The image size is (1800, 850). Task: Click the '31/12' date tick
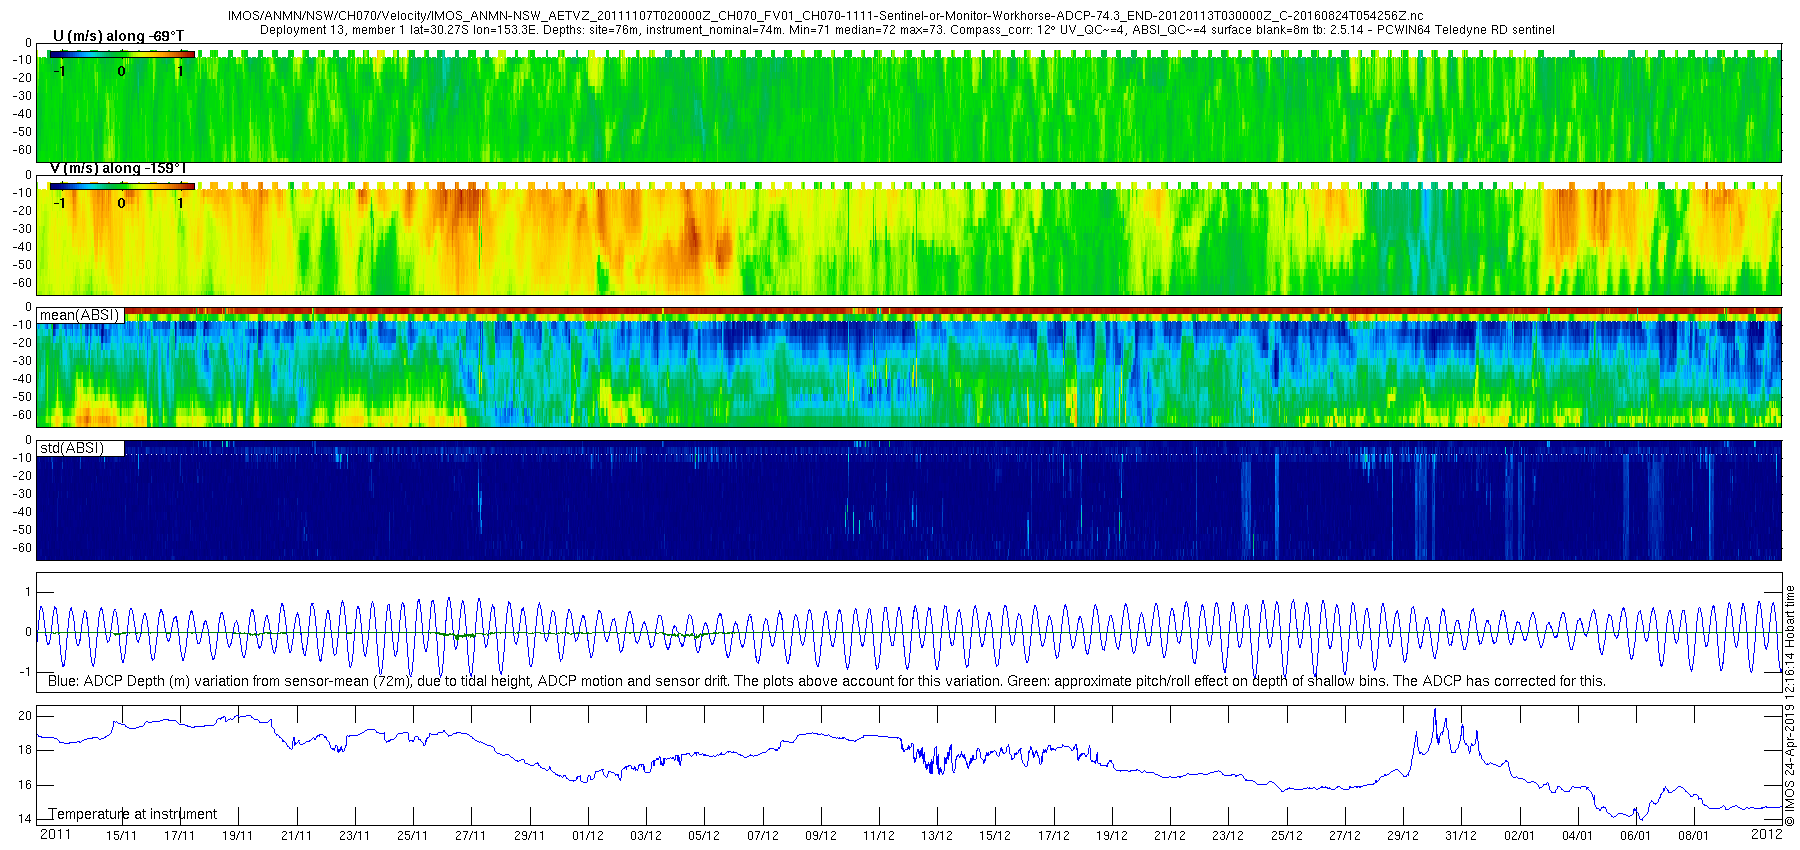tap(1460, 836)
